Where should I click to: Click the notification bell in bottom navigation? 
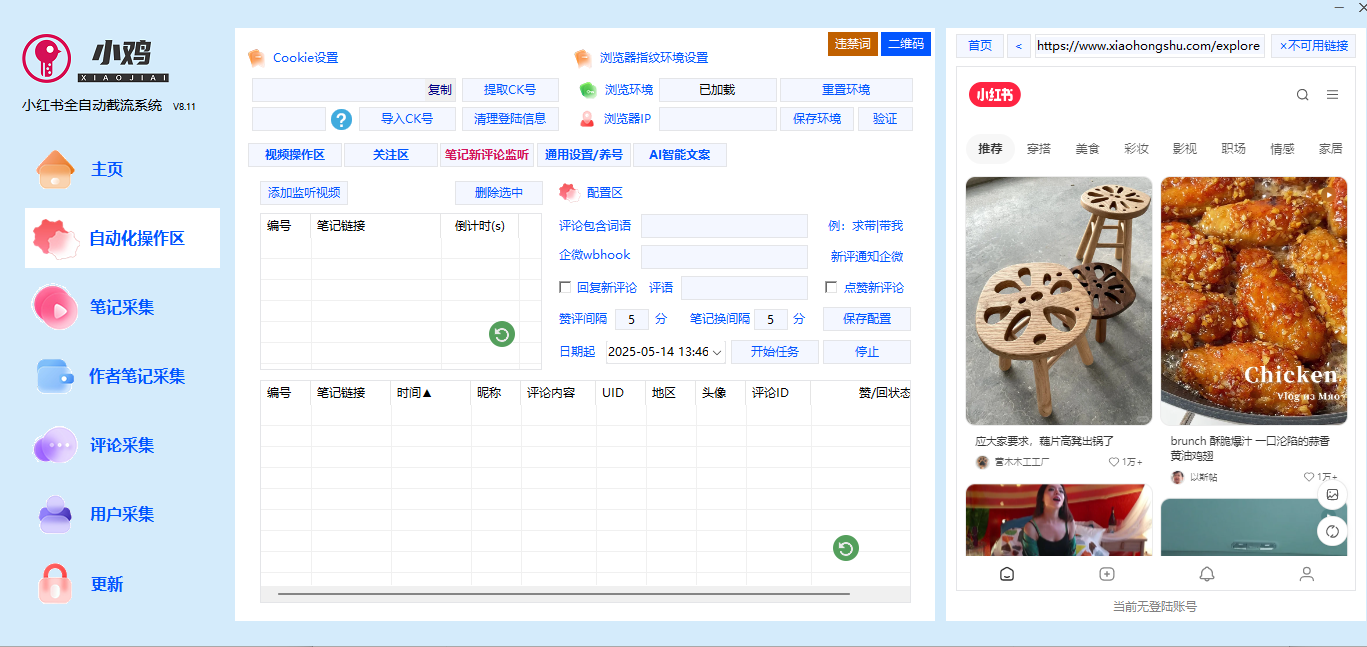1207,574
